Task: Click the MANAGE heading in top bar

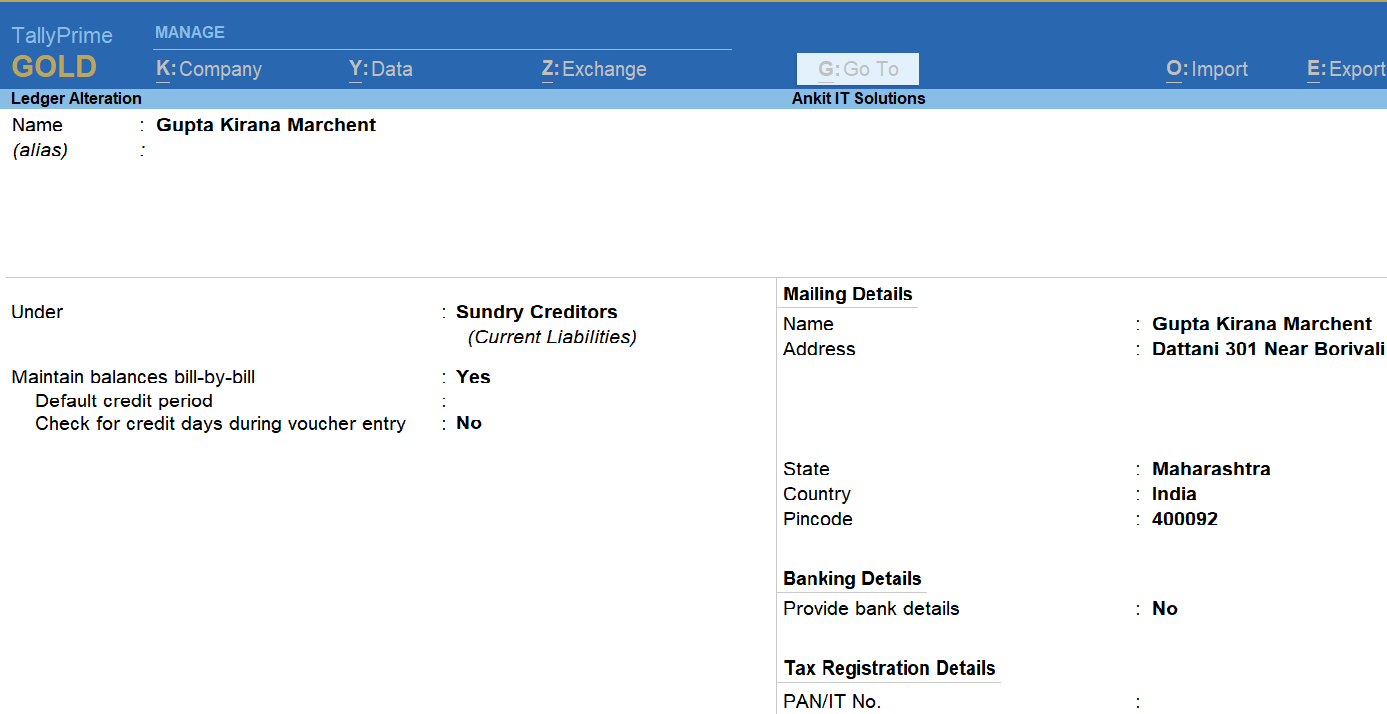Action: point(190,32)
